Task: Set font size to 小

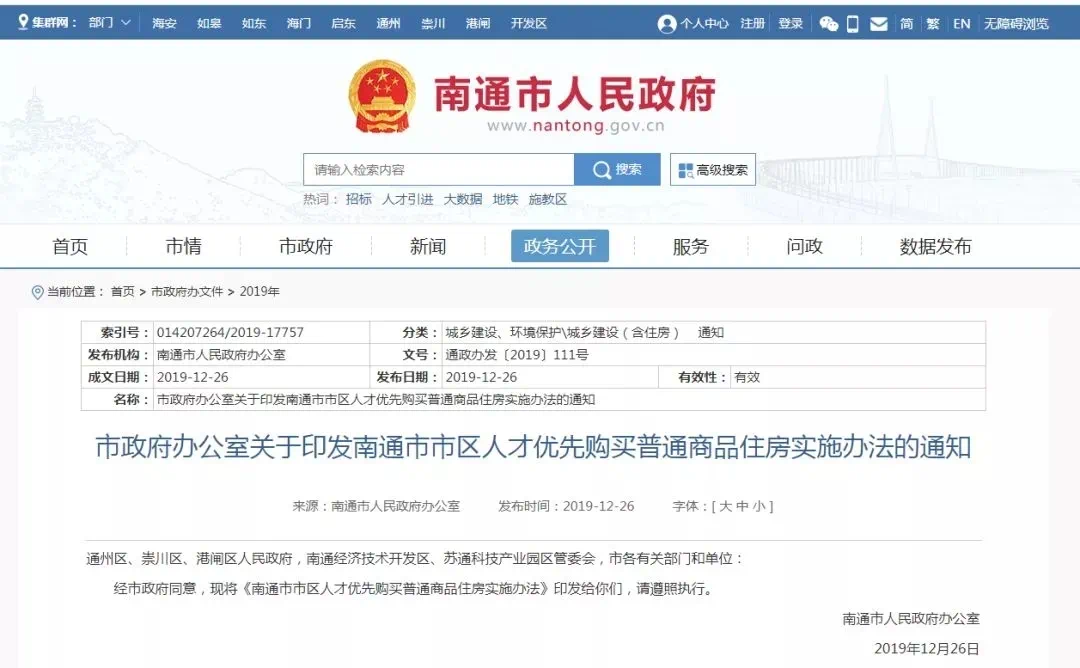Action: pyautogui.click(x=759, y=506)
